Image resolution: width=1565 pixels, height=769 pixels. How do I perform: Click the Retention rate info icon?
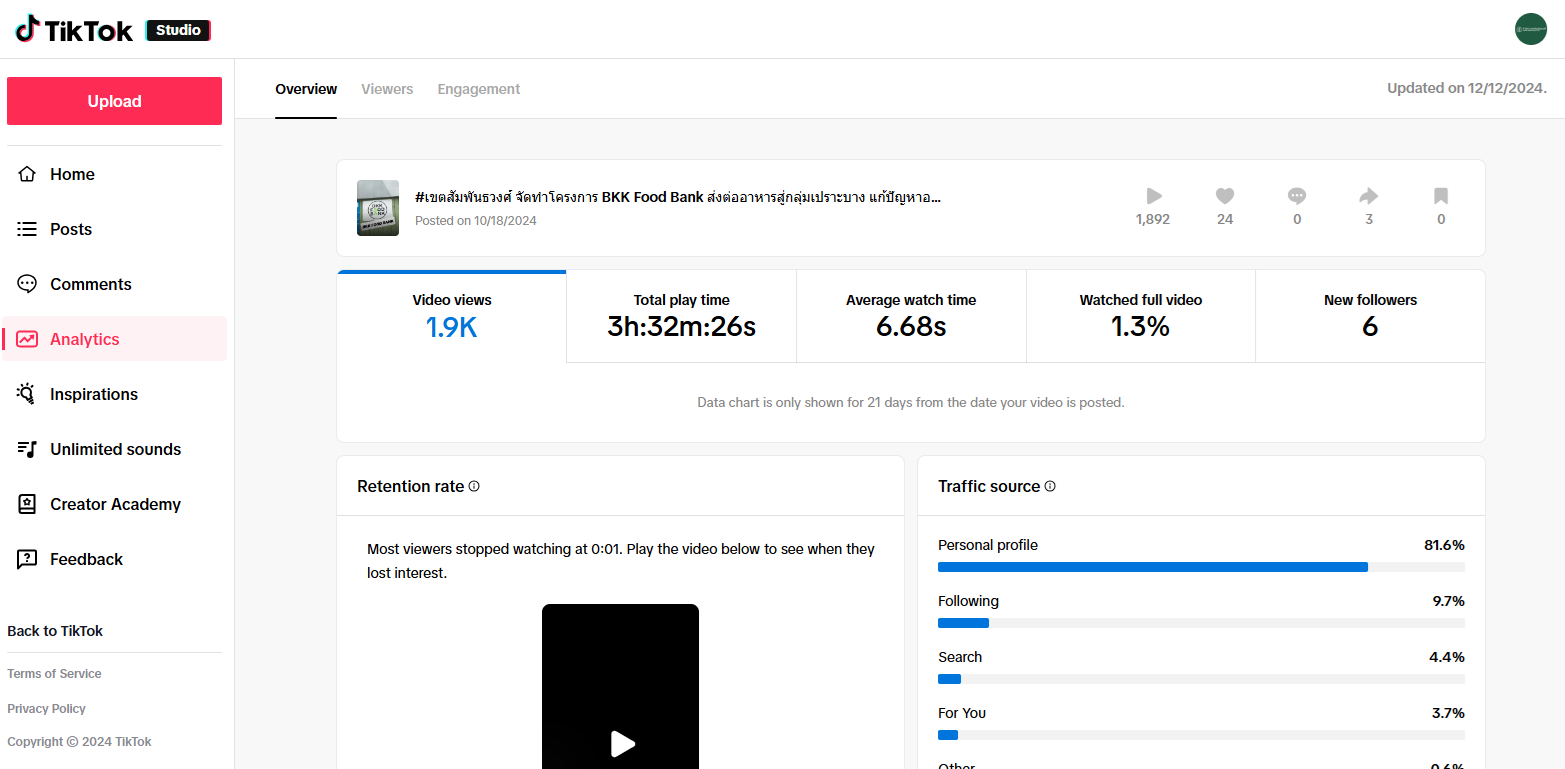click(x=474, y=486)
